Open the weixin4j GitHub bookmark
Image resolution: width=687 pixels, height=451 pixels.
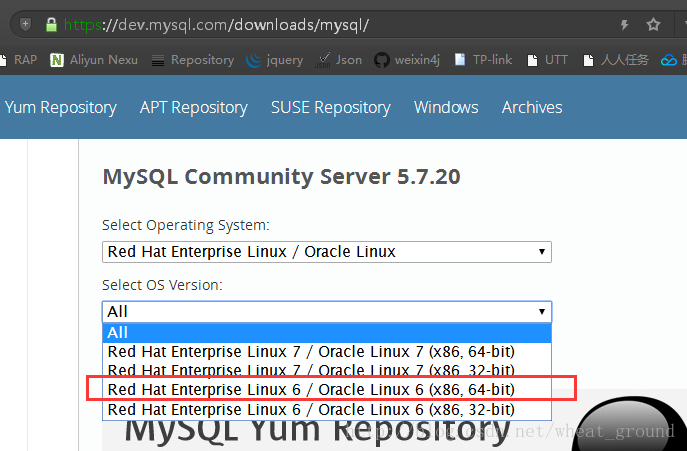(x=407, y=60)
